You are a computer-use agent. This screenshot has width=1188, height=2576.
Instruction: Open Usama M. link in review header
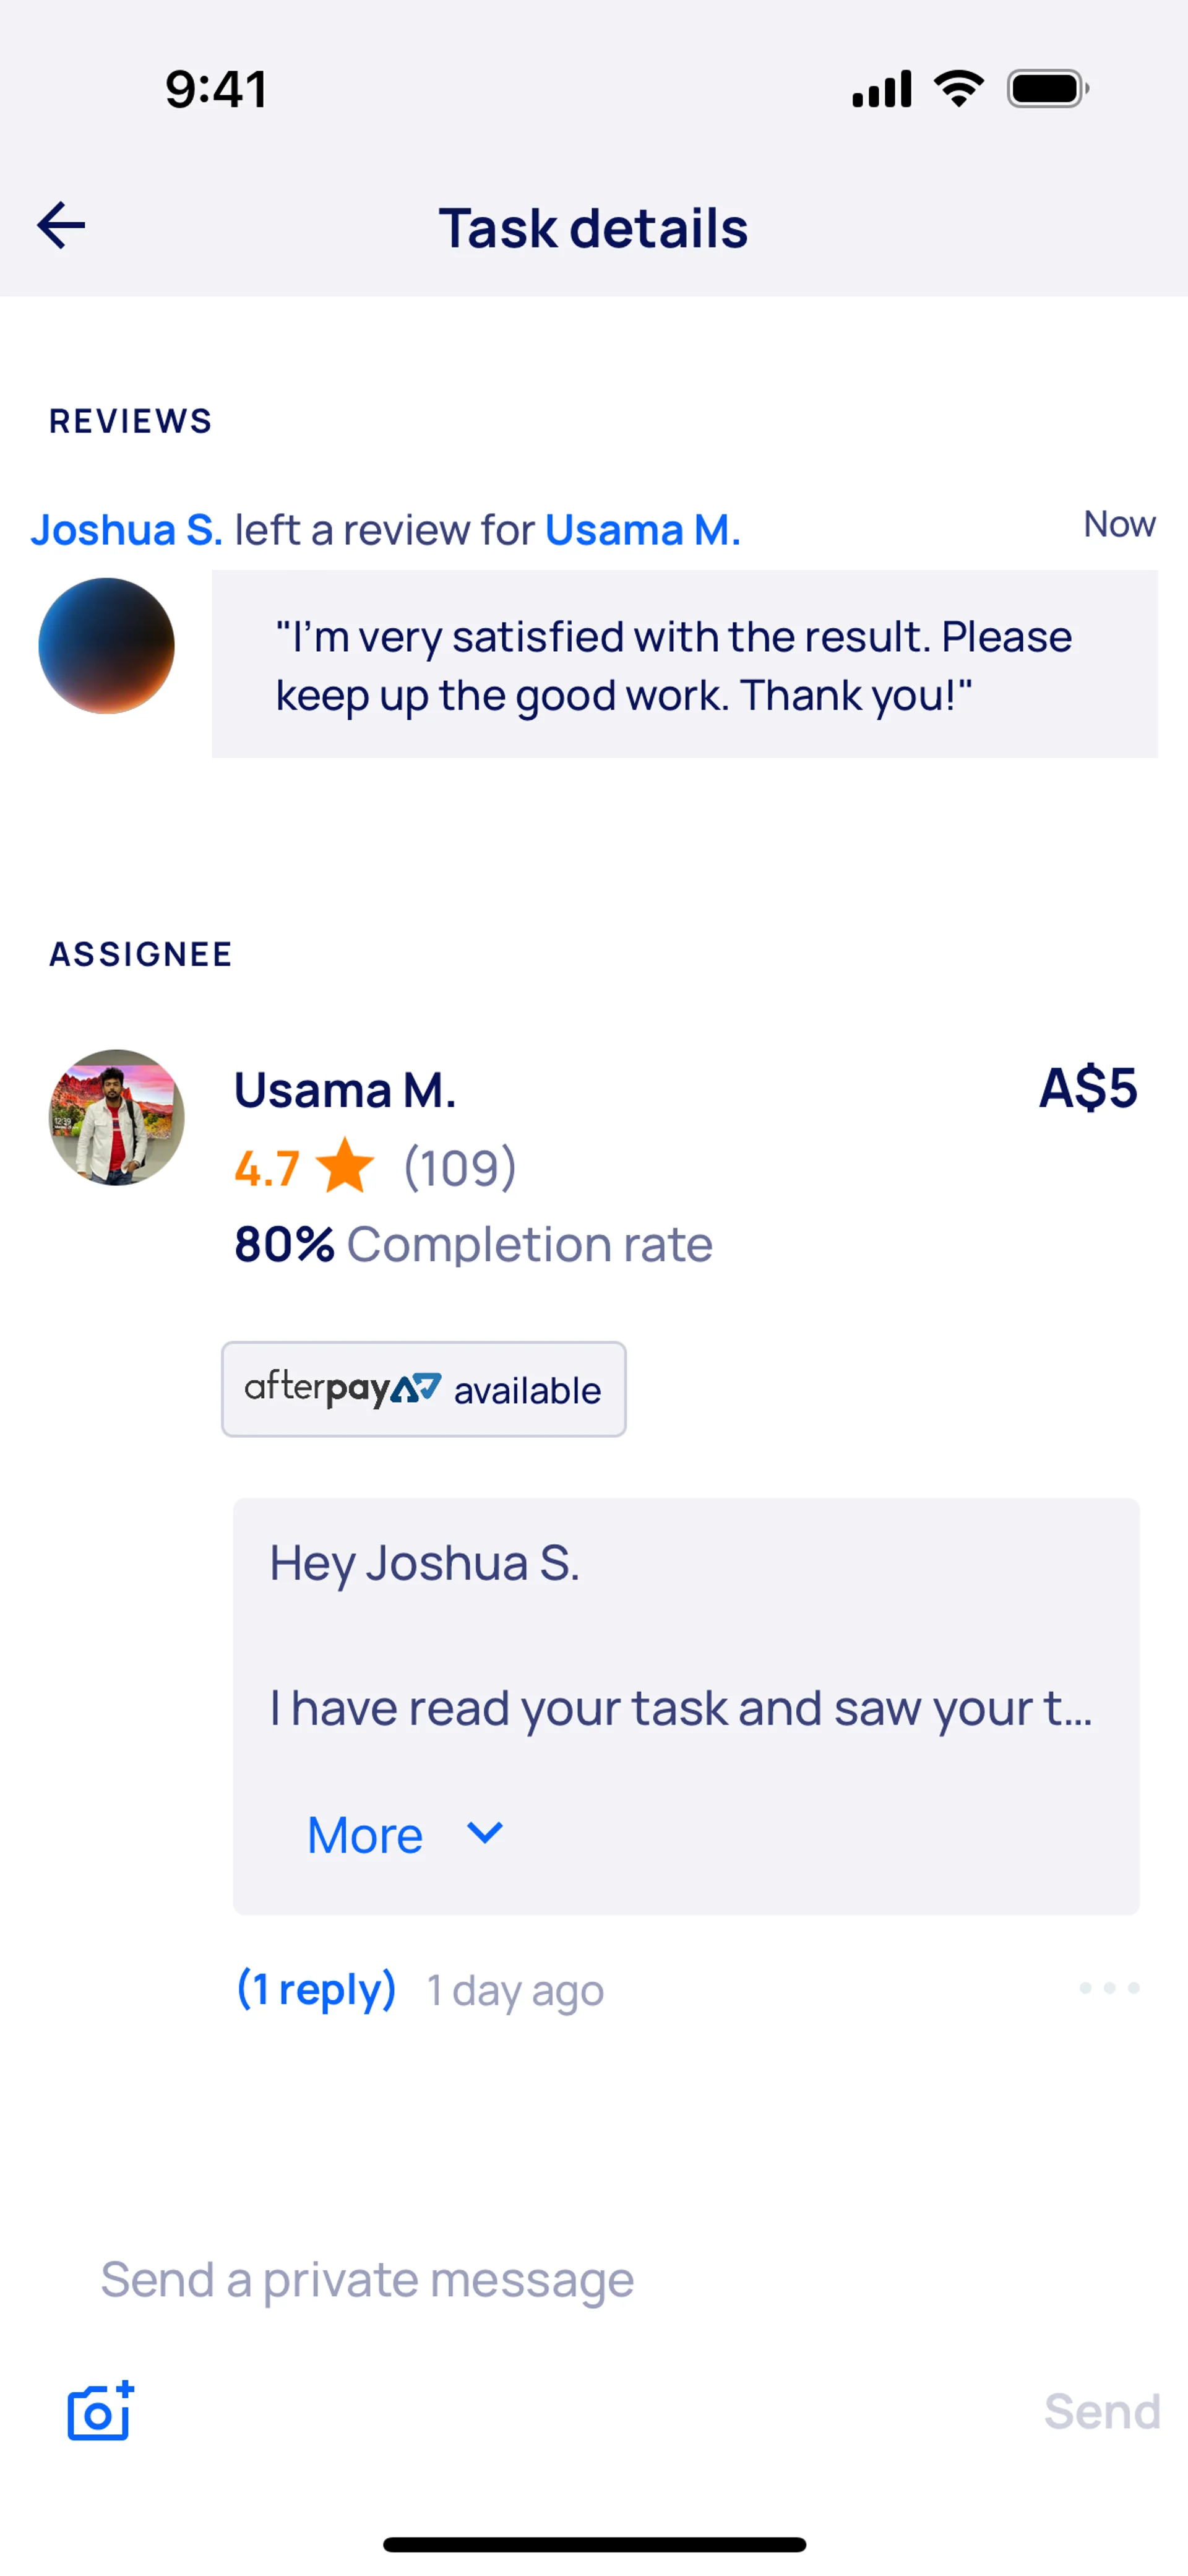point(642,530)
